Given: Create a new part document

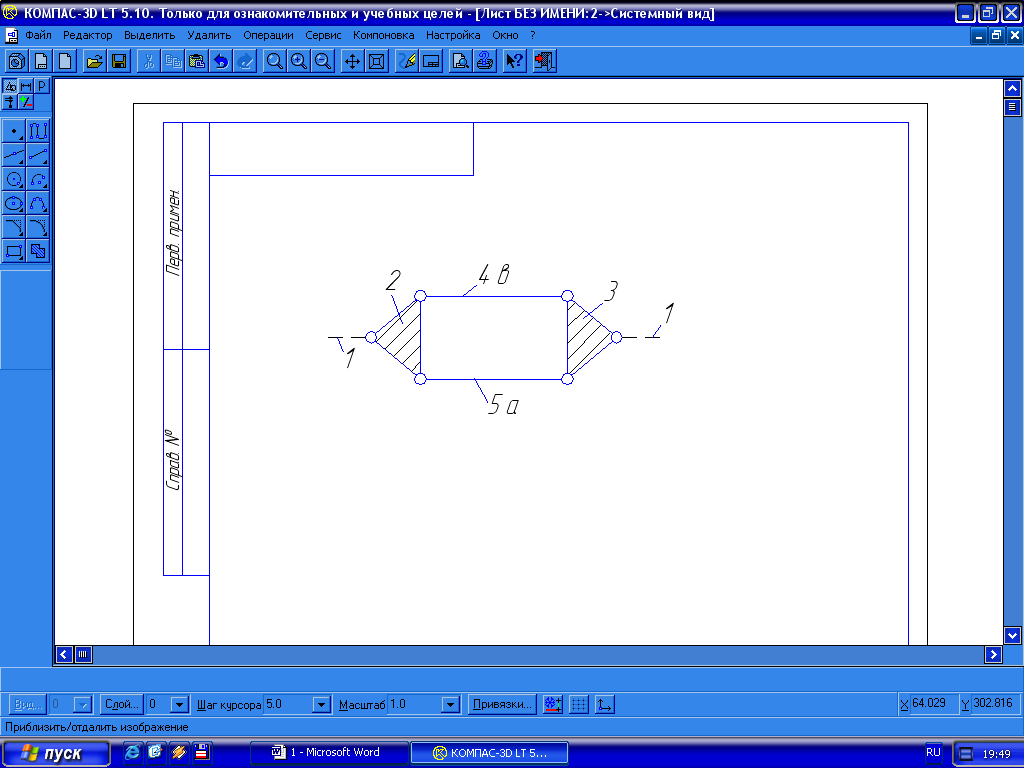Looking at the screenshot, I should click(16, 61).
